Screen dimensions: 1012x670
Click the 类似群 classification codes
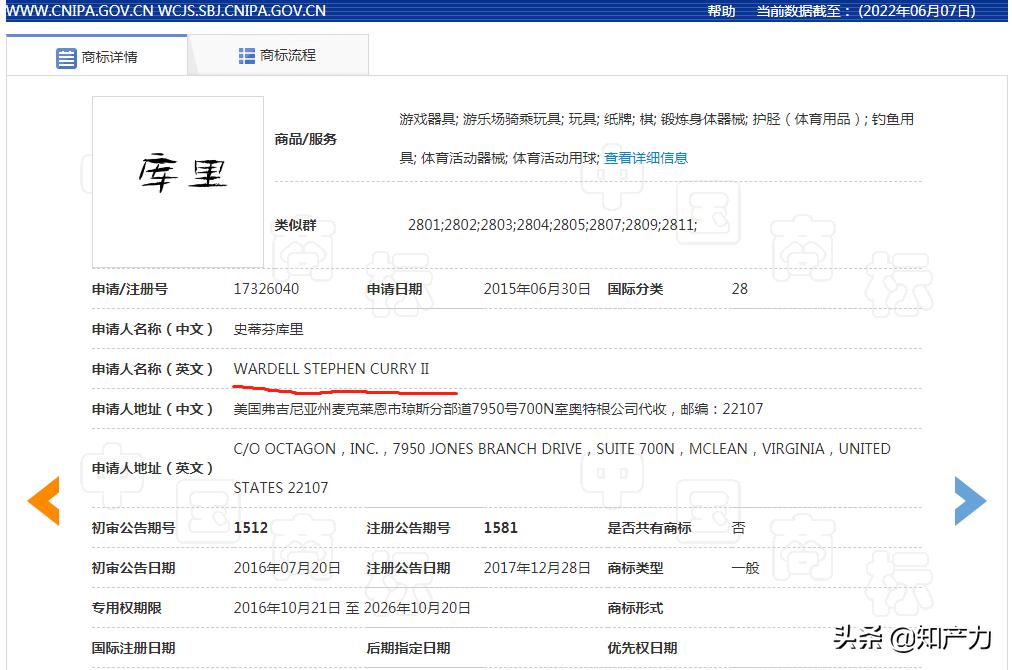click(x=553, y=226)
